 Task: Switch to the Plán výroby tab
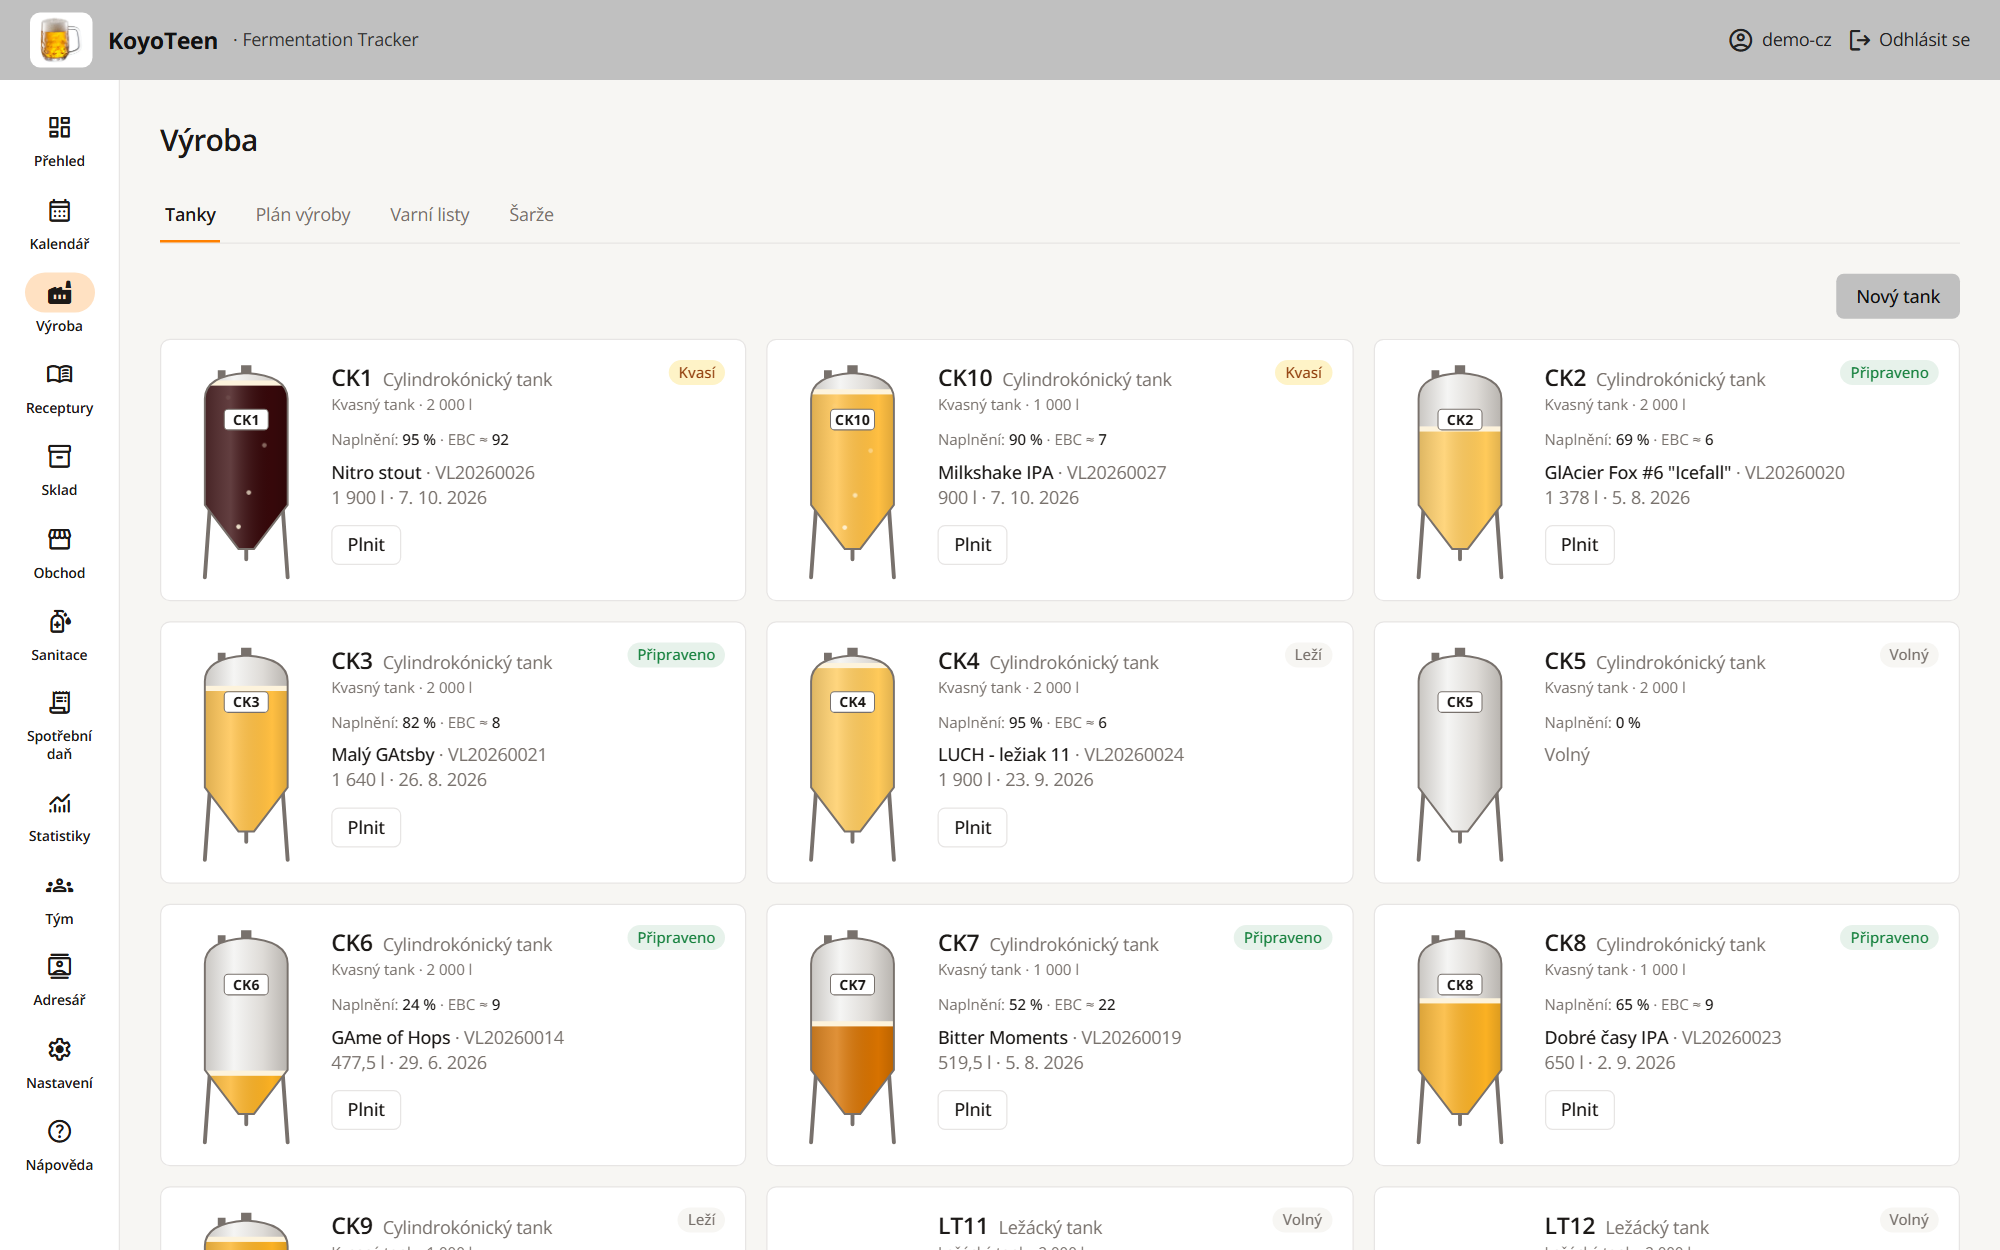[303, 214]
